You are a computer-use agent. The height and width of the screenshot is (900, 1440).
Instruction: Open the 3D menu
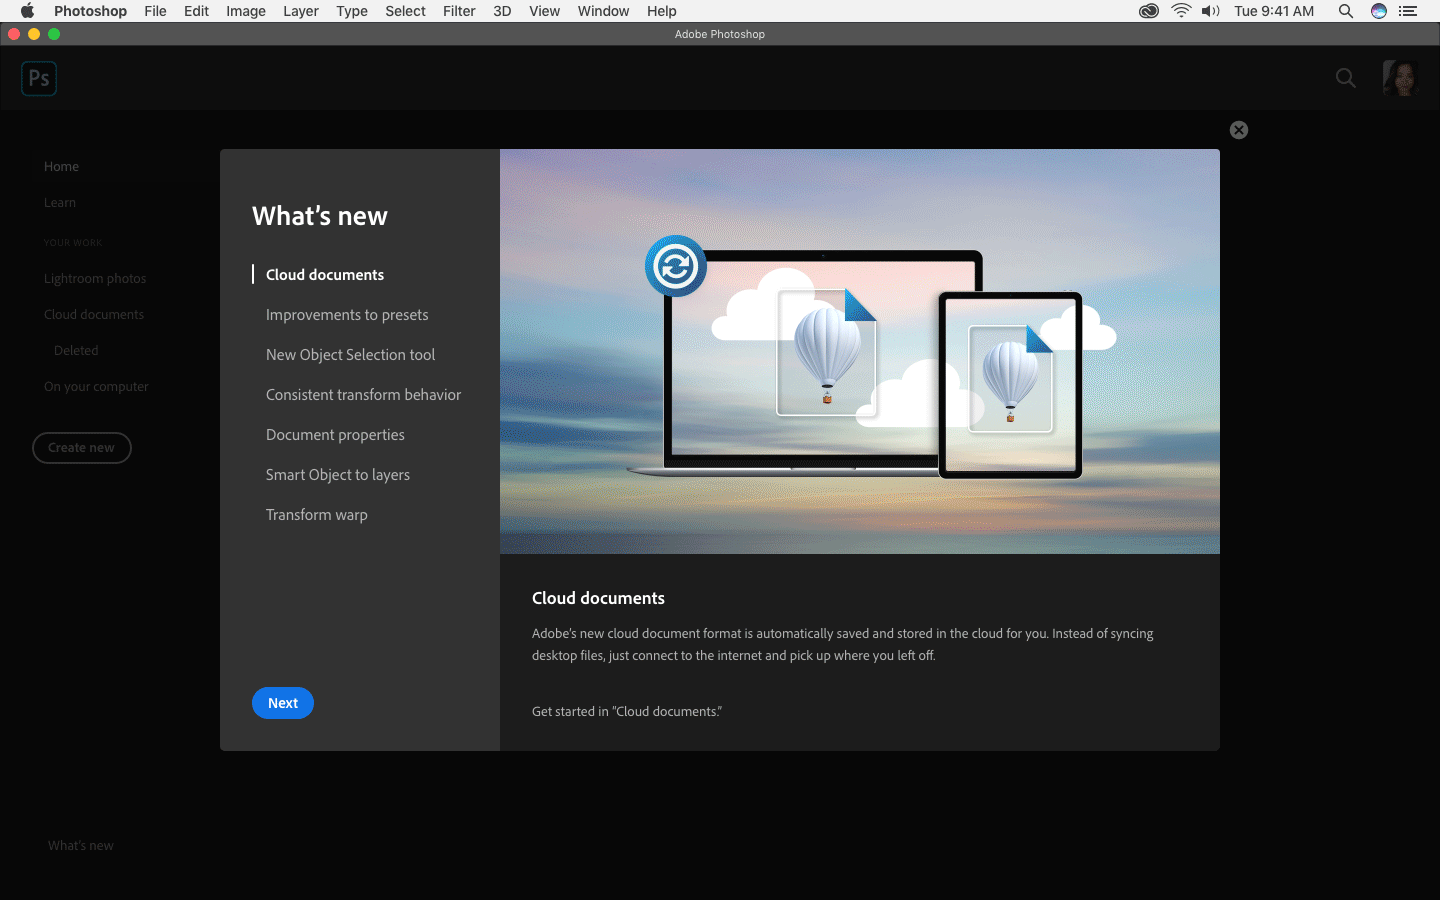pos(502,11)
